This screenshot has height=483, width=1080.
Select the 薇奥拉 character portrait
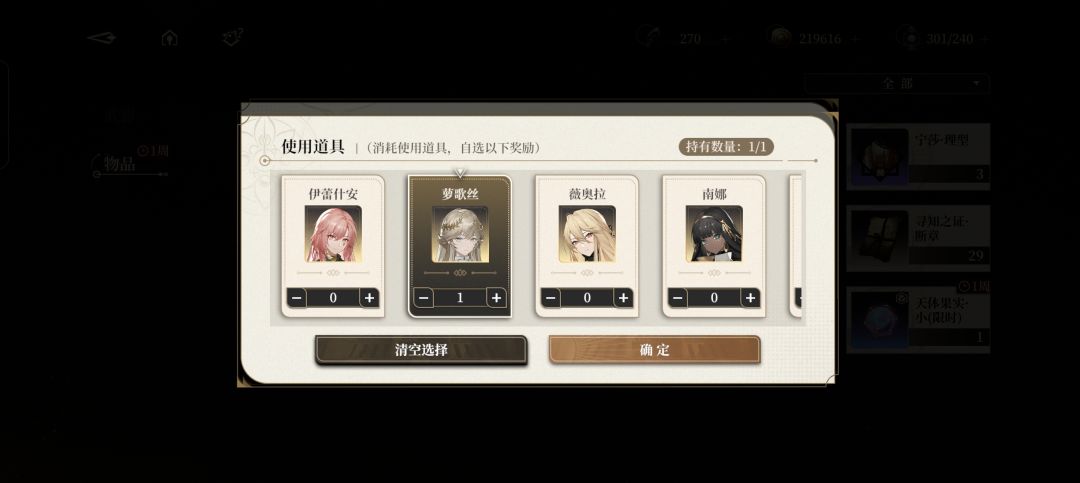[587, 234]
